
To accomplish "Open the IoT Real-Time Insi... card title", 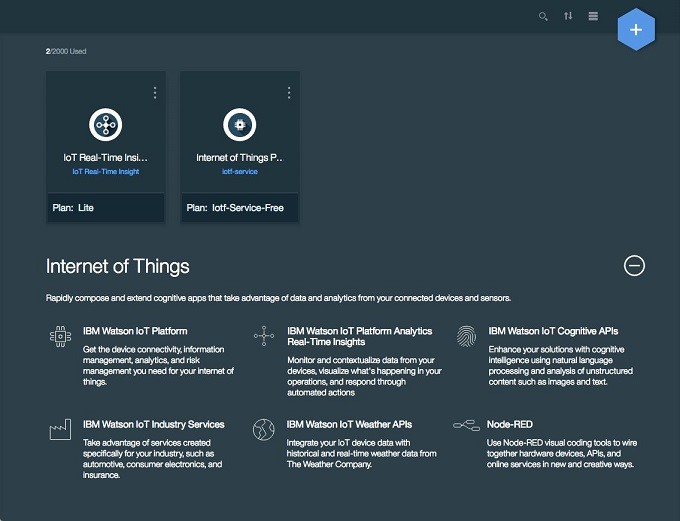I will 105,157.
